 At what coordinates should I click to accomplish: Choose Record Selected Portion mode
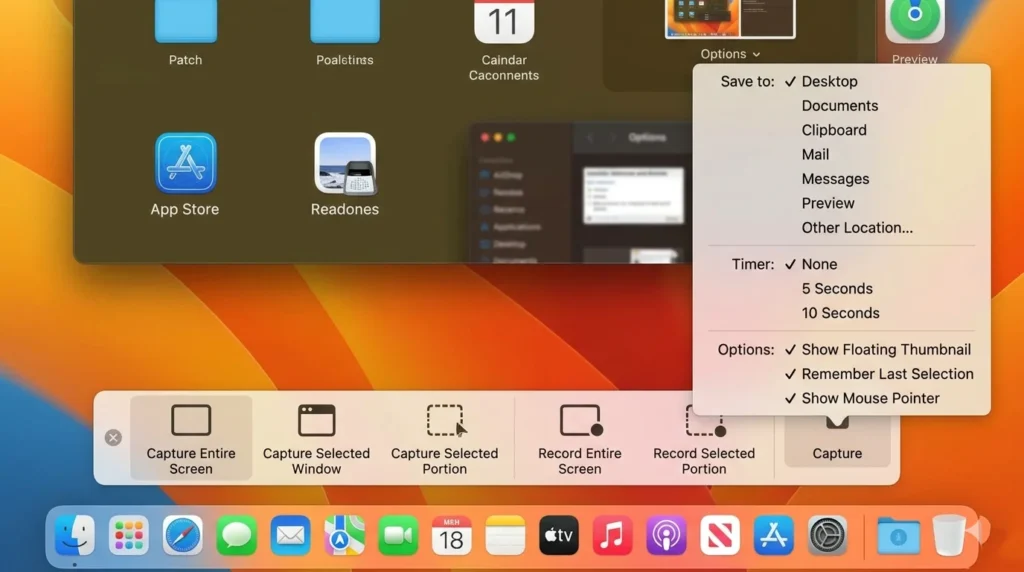[703, 438]
